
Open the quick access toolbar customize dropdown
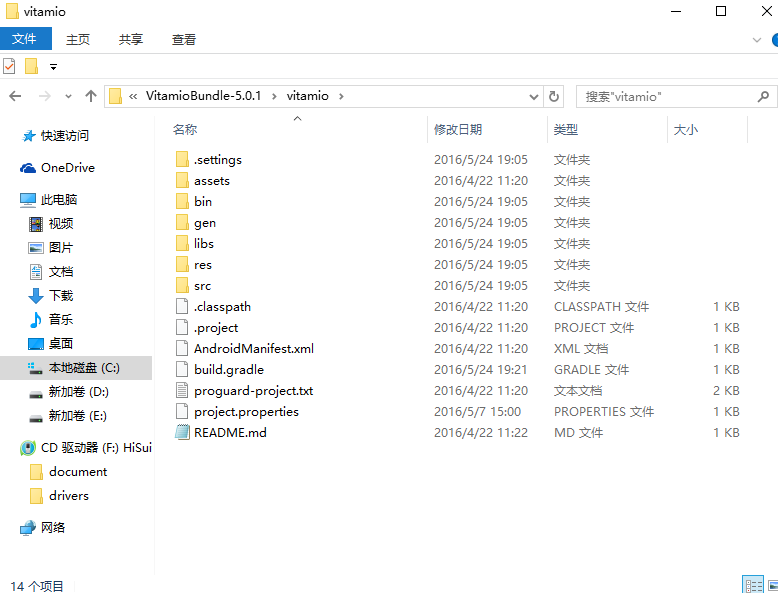pyautogui.click(x=53, y=66)
